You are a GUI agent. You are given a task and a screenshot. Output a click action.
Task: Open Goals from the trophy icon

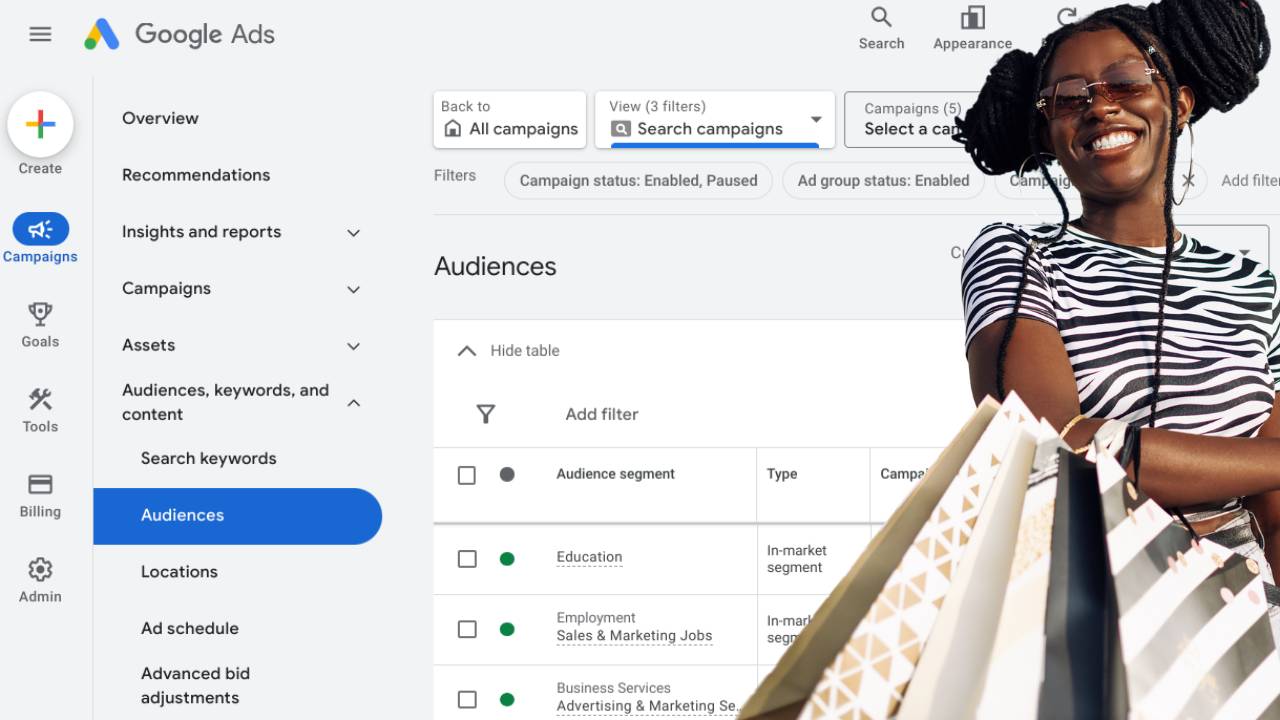[x=40, y=315]
